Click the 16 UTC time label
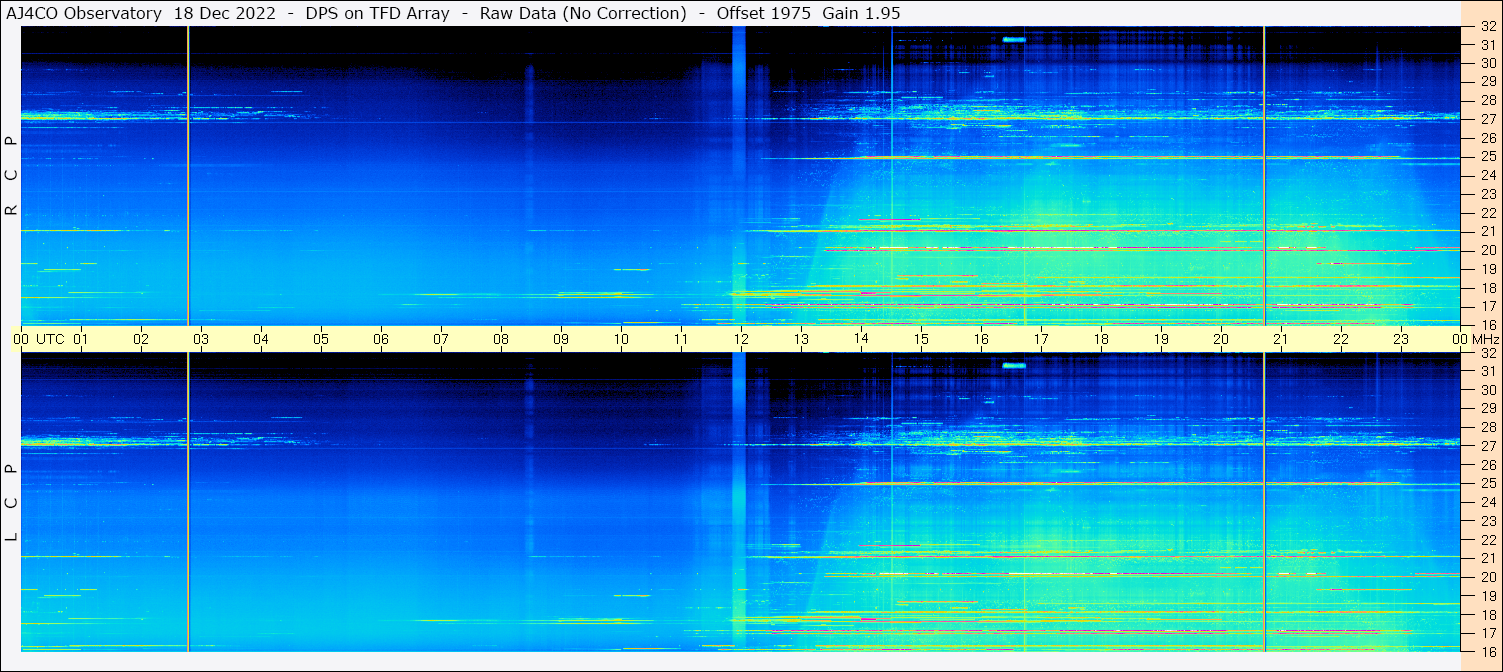The image size is (1503, 672). [x=981, y=339]
